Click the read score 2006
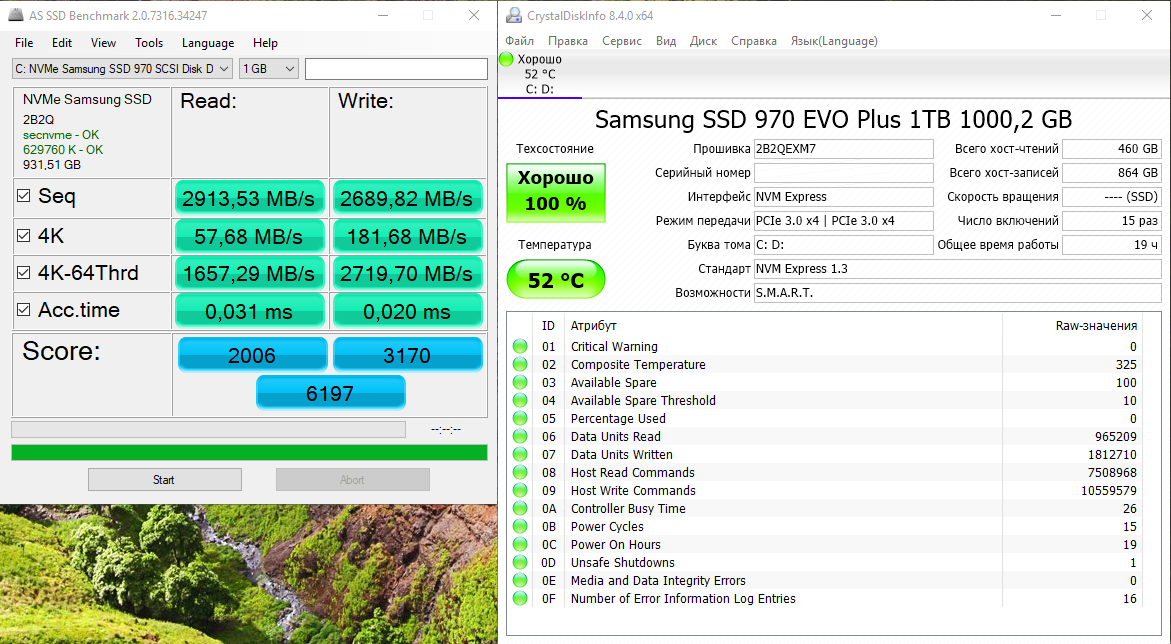The image size is (1171, 644). coord(252,354)
